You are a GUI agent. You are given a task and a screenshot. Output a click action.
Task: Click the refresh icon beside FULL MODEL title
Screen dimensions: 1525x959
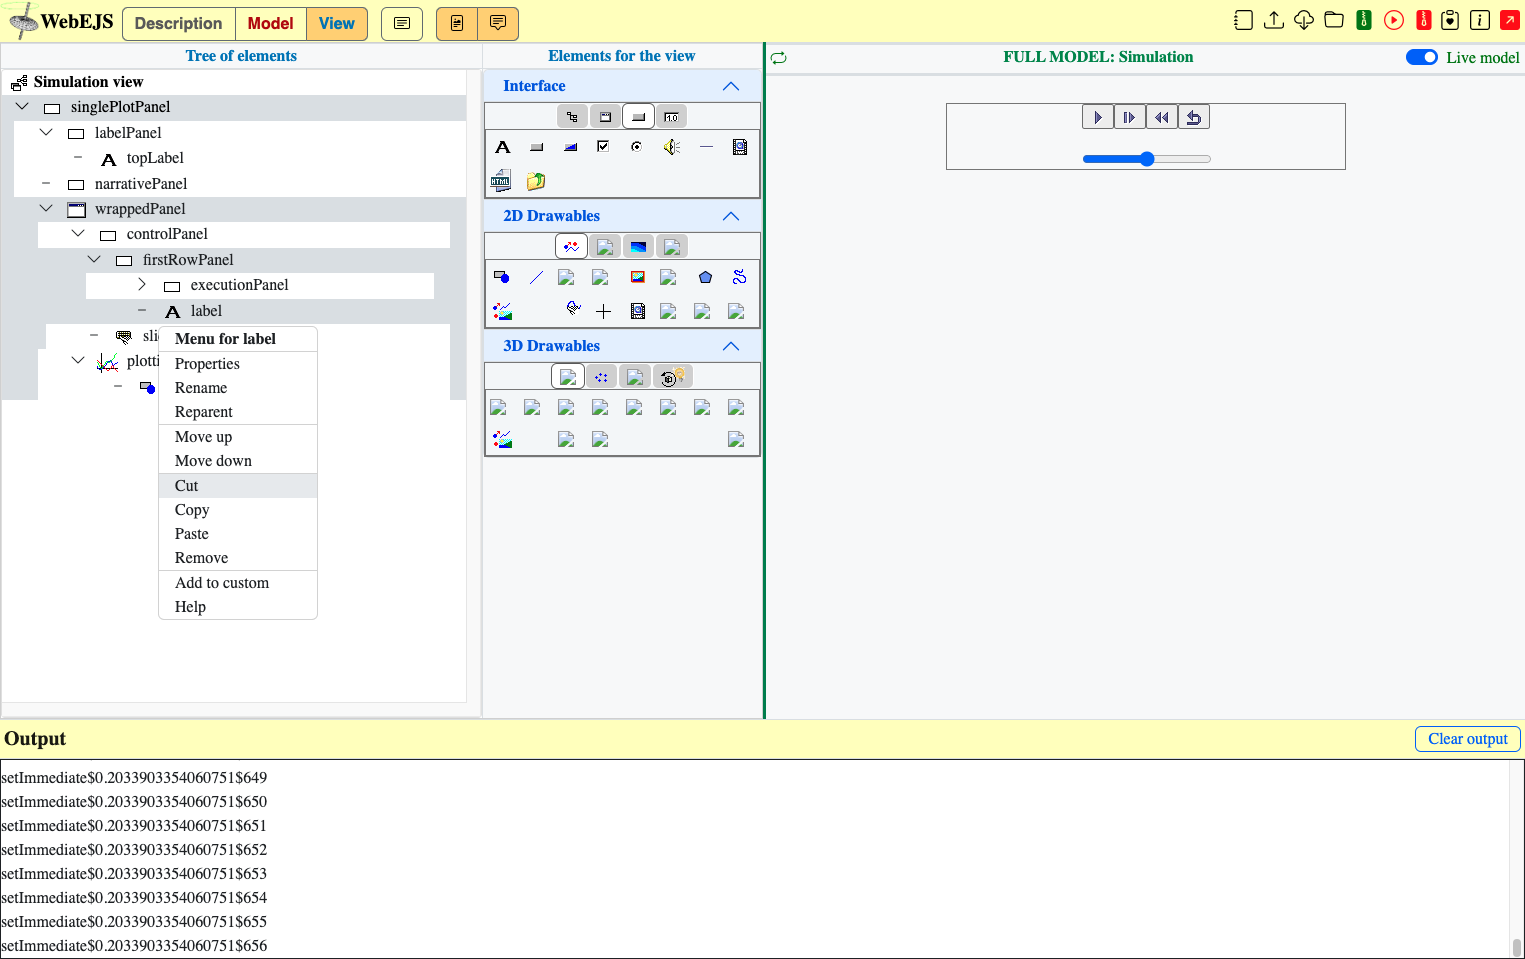779,58
